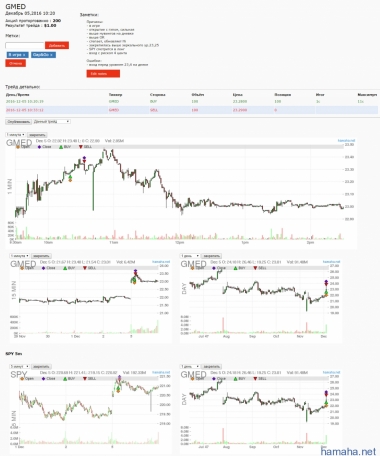Open the trade-type dropdown beside Опубликовать

click(x=52, y=122)
